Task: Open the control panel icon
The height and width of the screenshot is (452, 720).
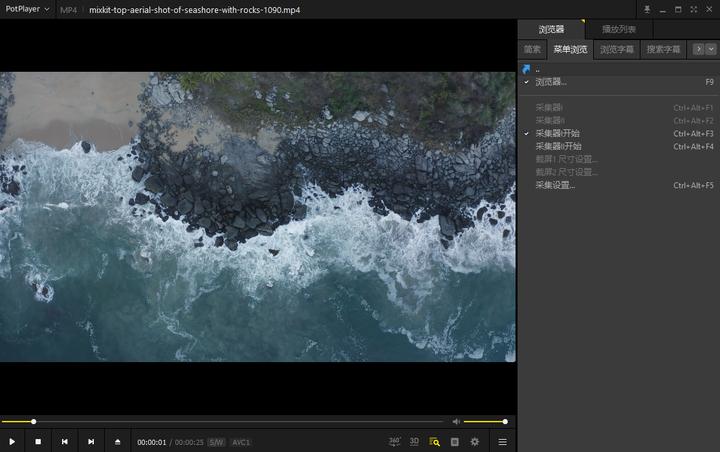Action: [455, 441]
